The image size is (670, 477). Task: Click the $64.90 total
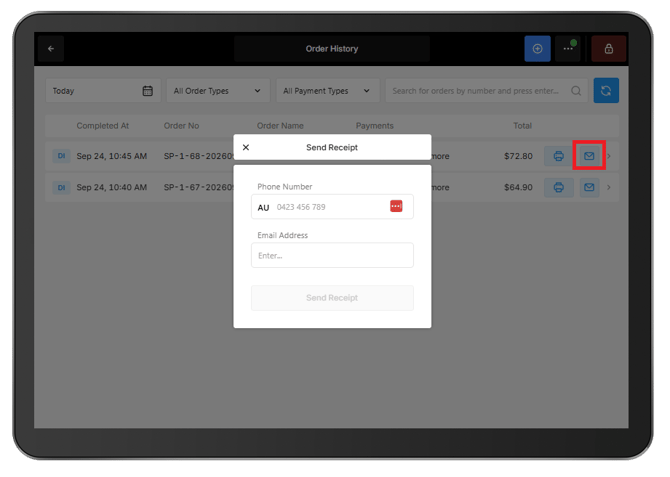(x=518, y=187)
